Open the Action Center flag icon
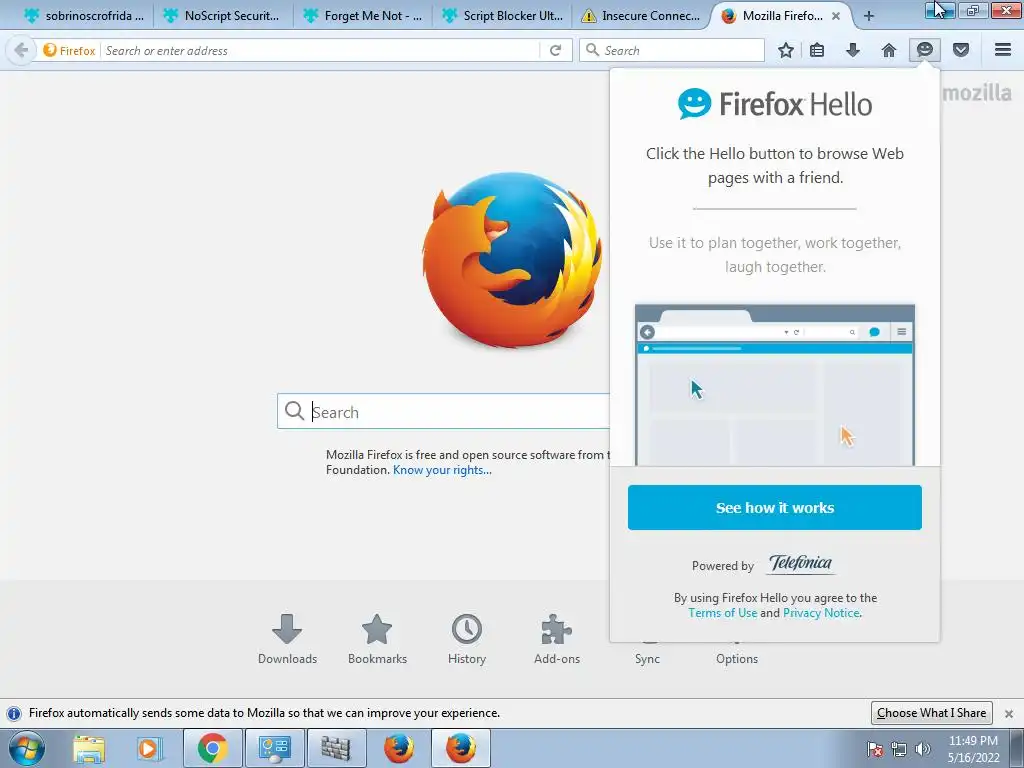This screenshot has height=768, width=1024. 875,749
